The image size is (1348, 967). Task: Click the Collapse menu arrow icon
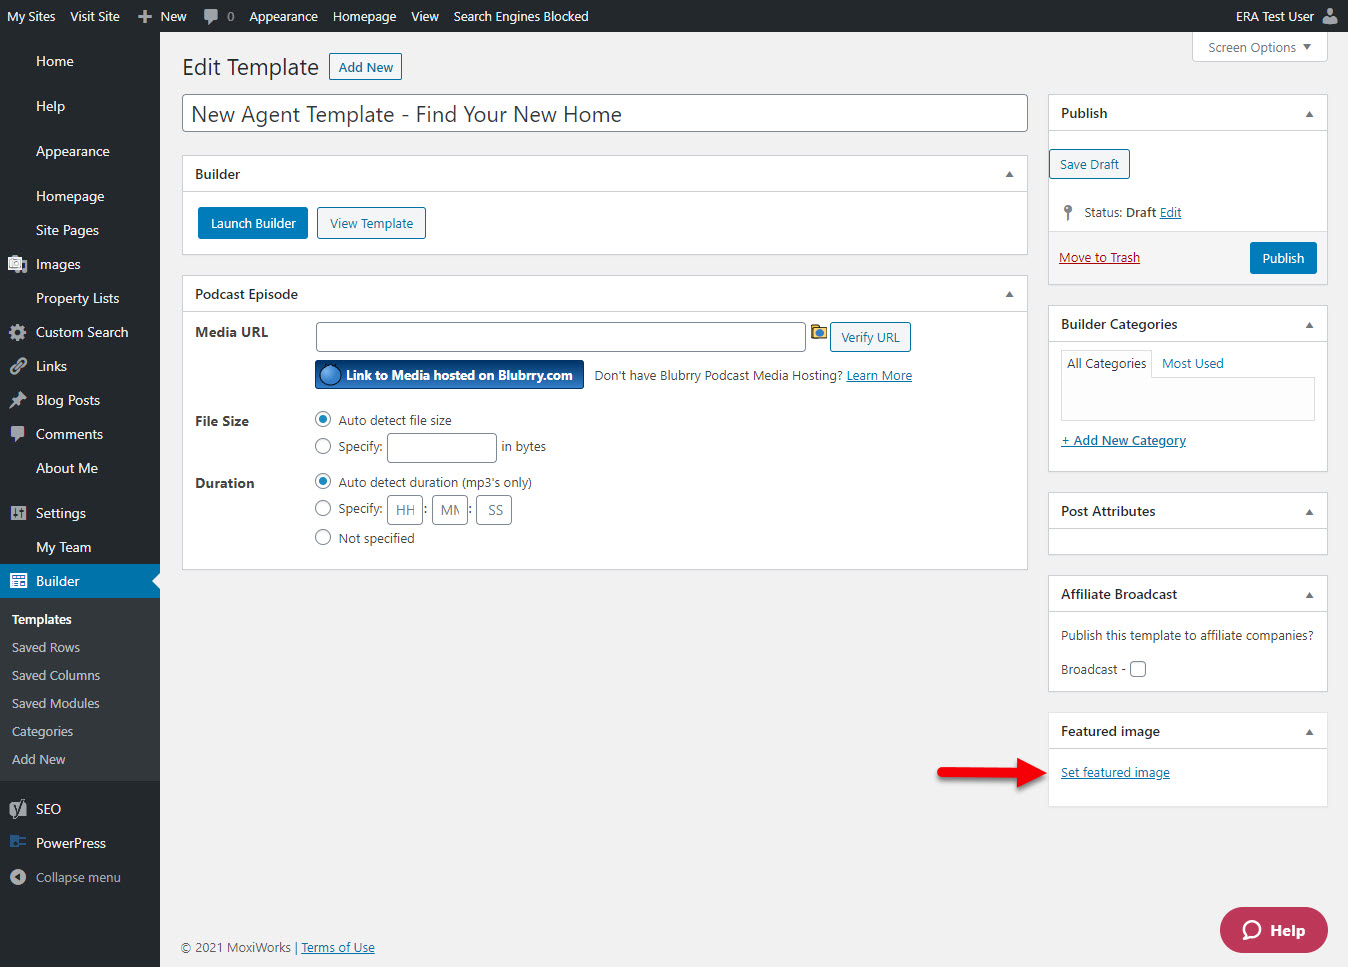18,877
